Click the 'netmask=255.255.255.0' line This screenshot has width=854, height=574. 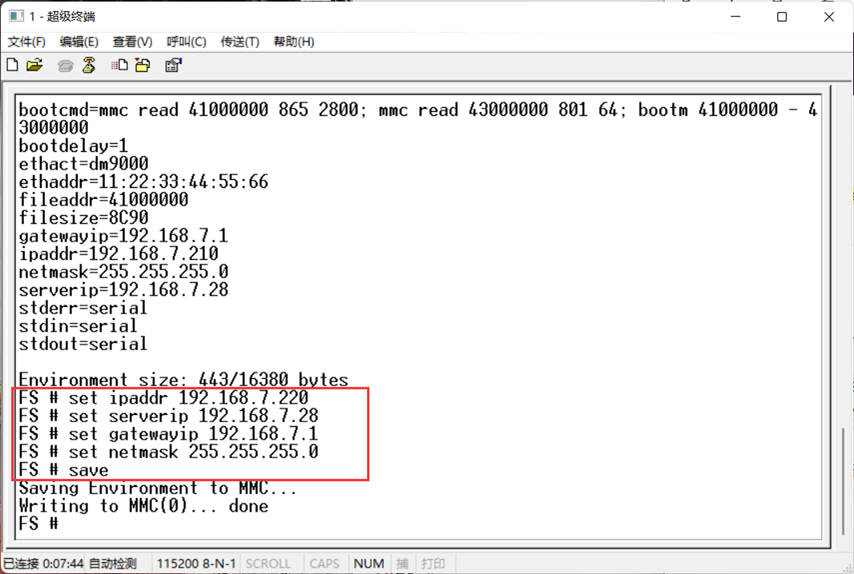(124, 272)
